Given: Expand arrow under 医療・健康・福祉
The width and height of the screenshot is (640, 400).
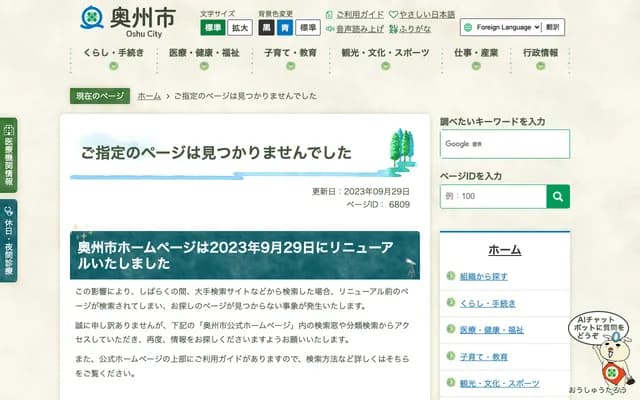Looking at the screenshot, I should (204, 66).
